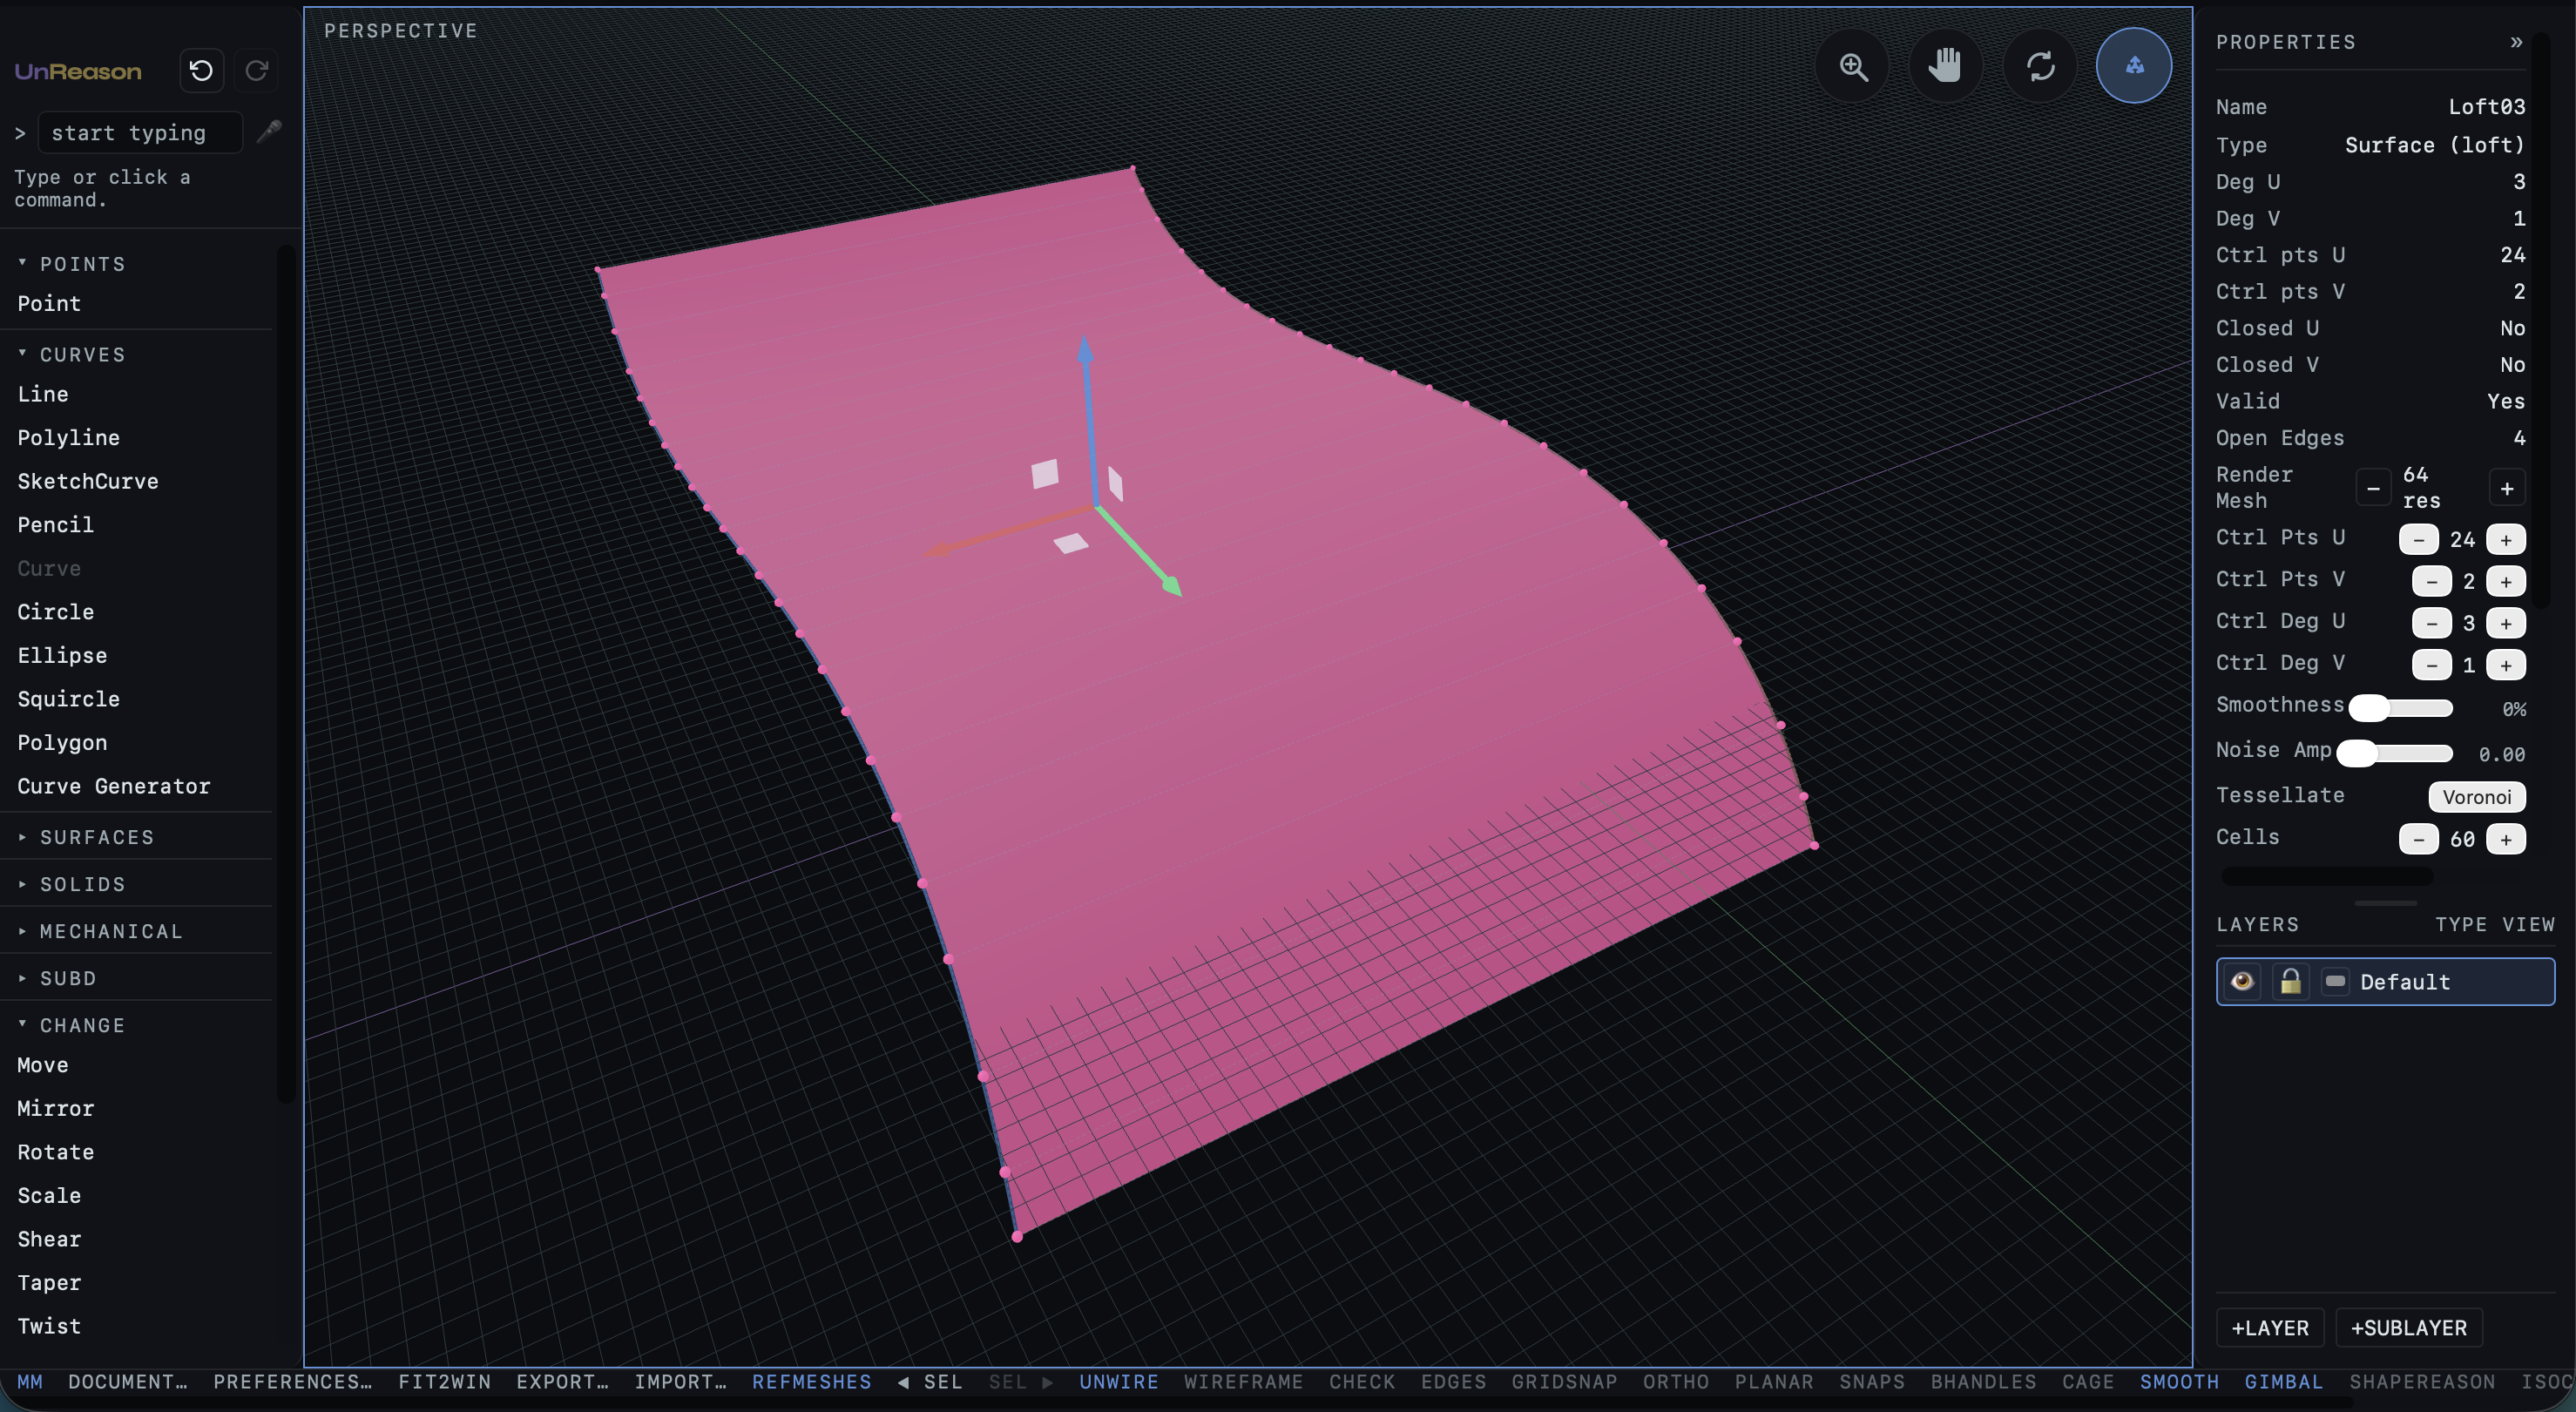The height and width of the screenshot is (1412, 2576).
Task: Add a new layer with +LAYER
Action: (x=2270, y=1327)
